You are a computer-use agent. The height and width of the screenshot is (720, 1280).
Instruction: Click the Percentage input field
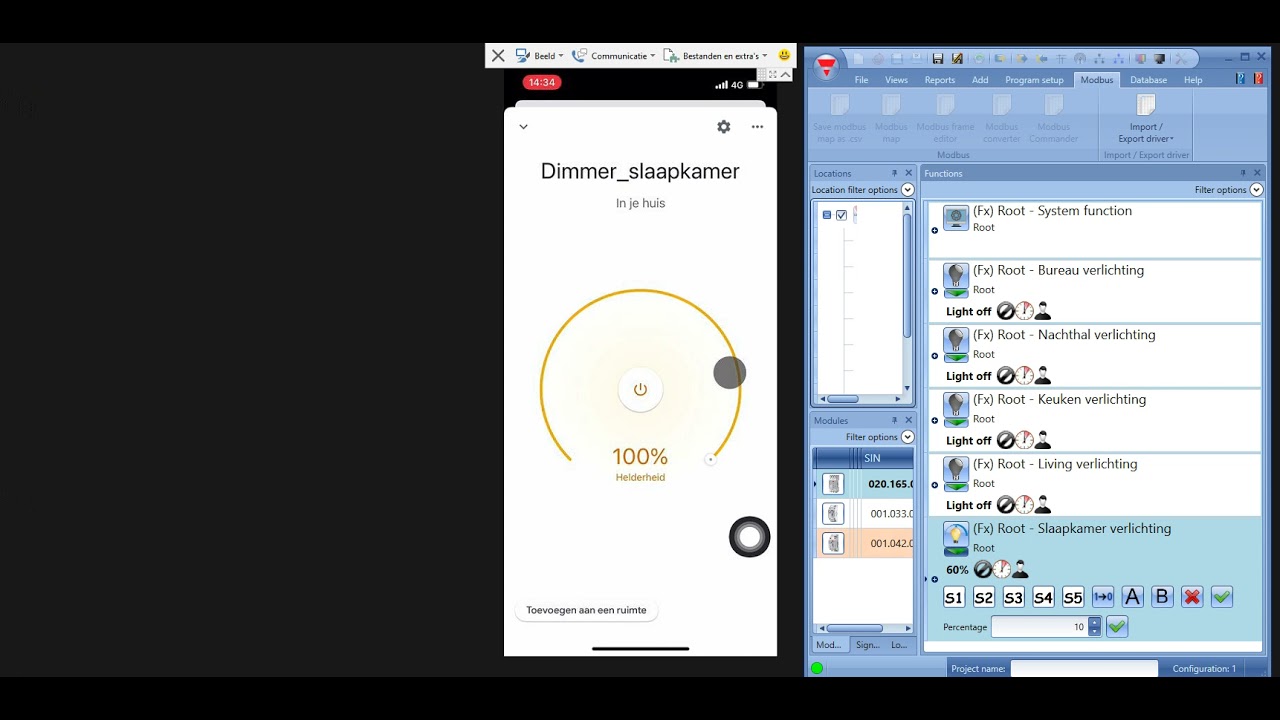point(1039,627)
